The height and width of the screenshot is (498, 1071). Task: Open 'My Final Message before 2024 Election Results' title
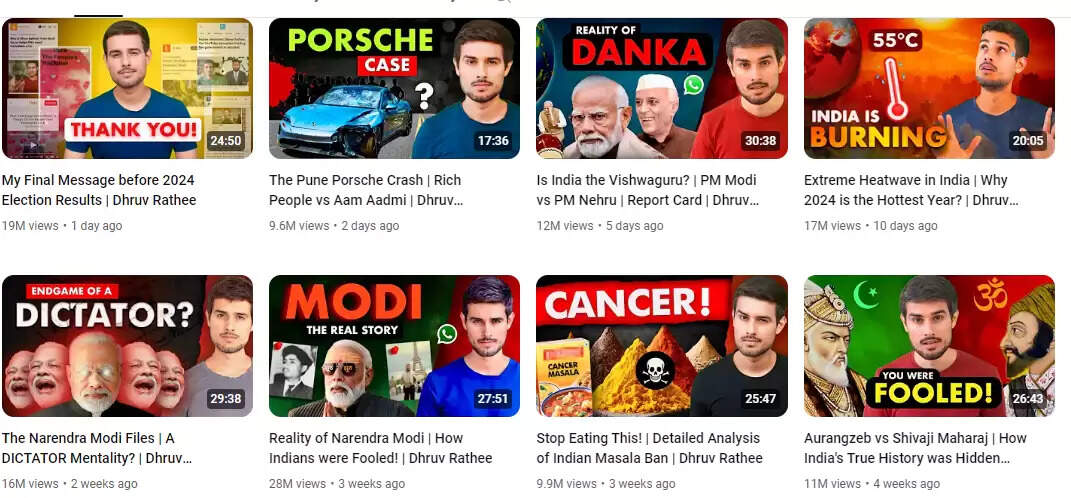(x=99, y=190)
